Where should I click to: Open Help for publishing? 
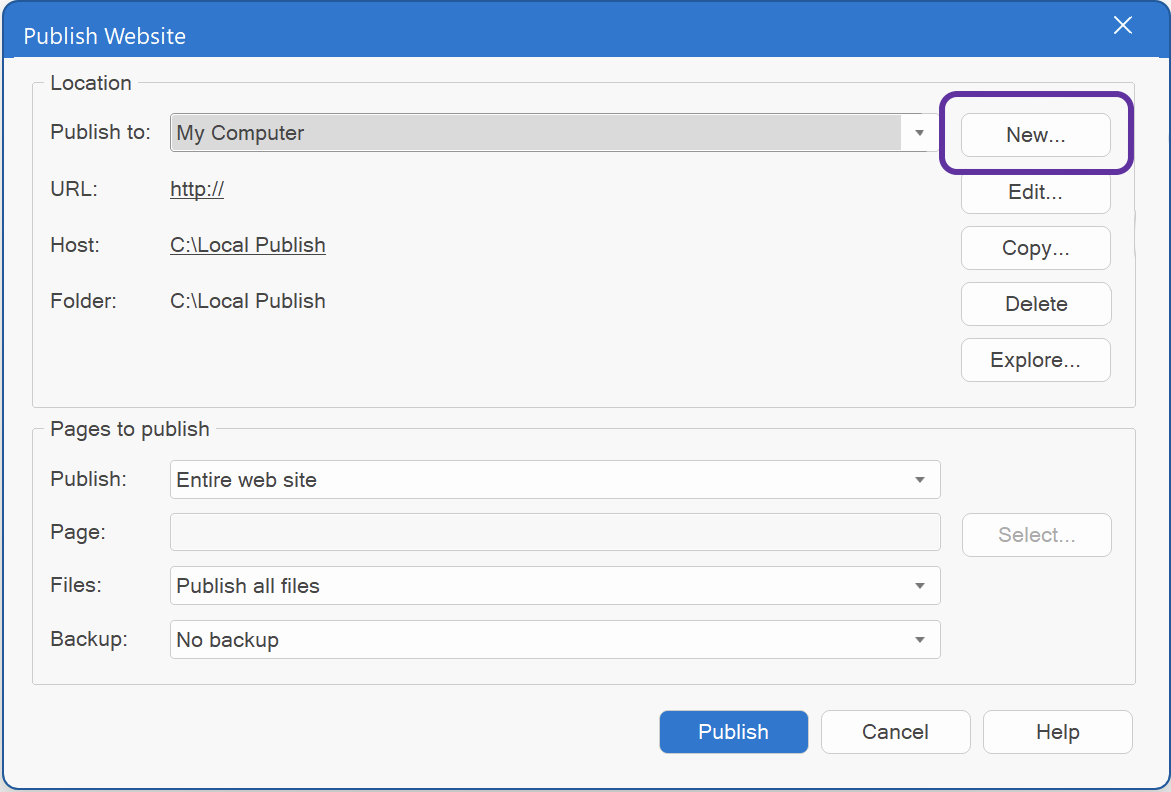click(1057, 732)
